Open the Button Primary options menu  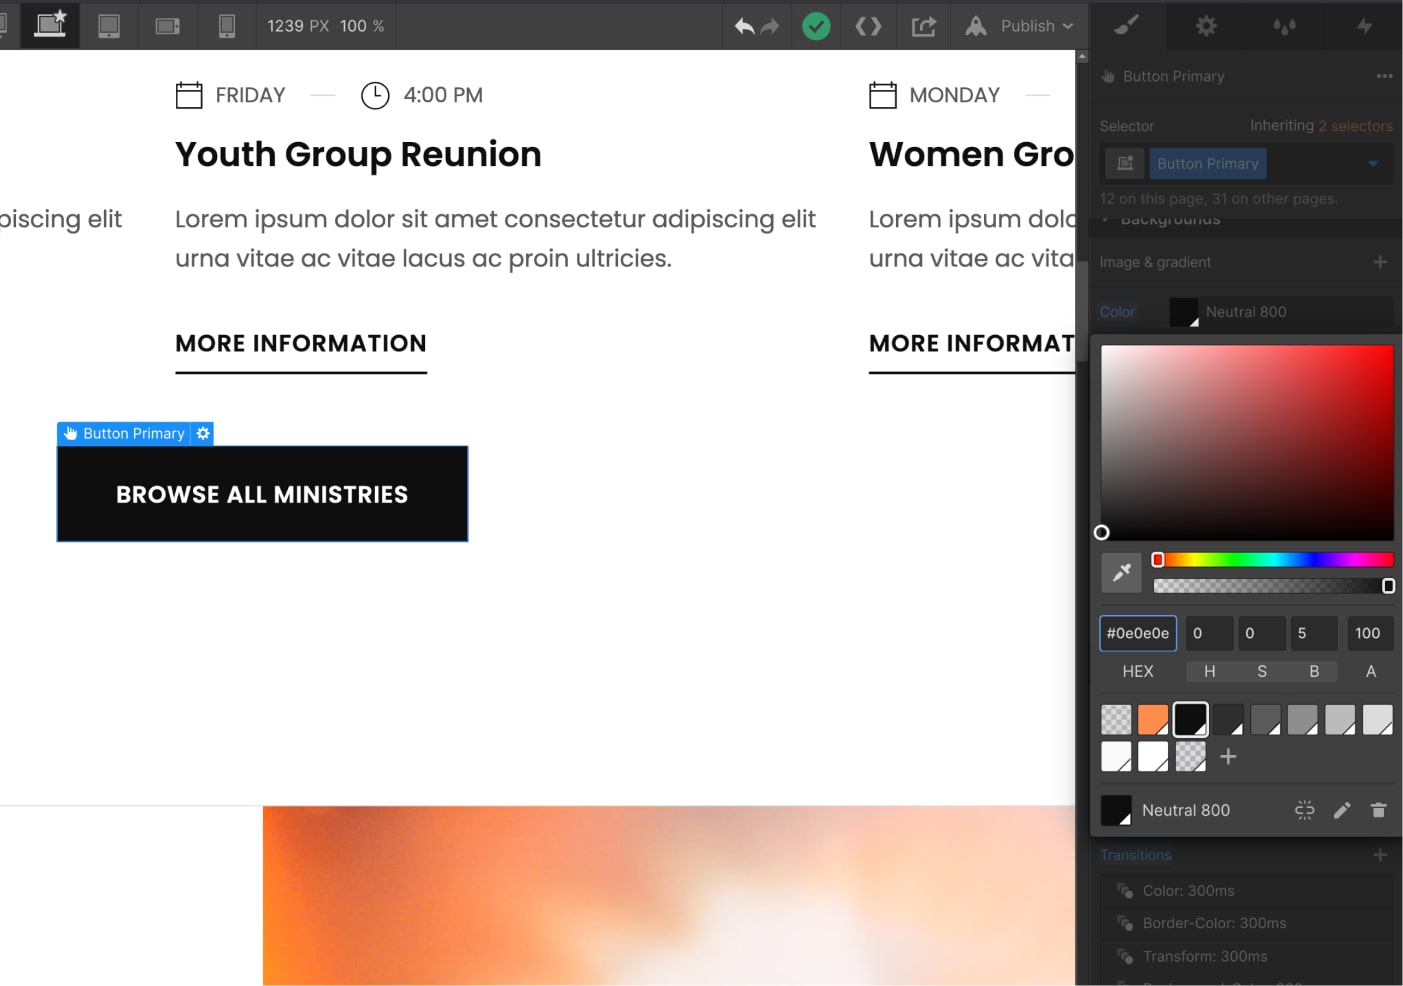(x=1384, y=75)
